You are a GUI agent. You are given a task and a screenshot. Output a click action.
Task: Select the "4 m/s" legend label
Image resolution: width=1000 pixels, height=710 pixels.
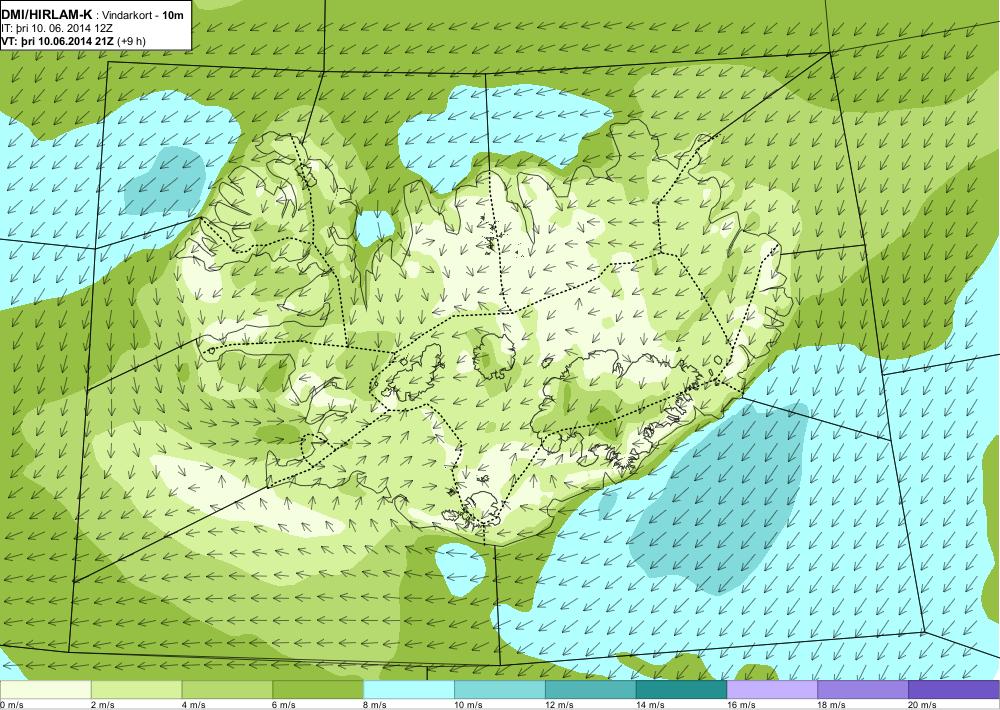(x=193, y=705)
